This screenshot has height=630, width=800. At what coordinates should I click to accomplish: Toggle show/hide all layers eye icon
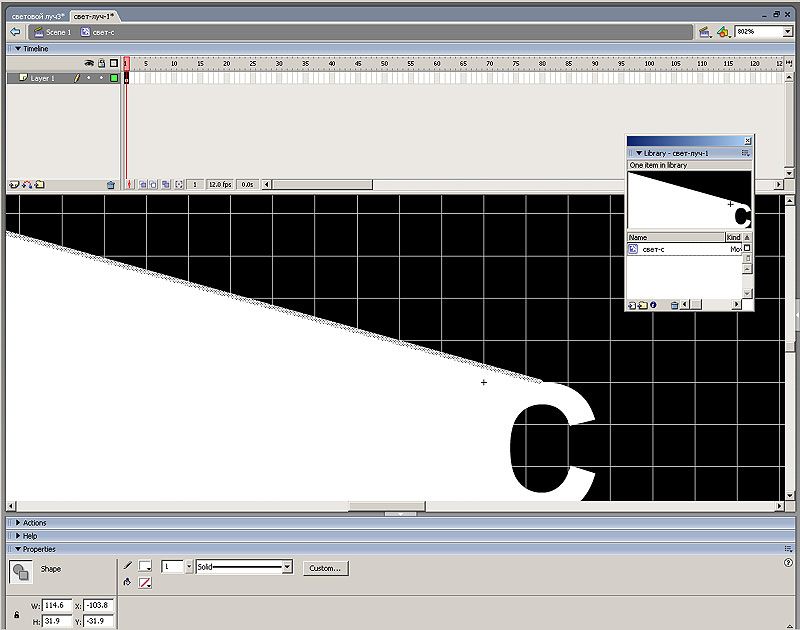88,63
